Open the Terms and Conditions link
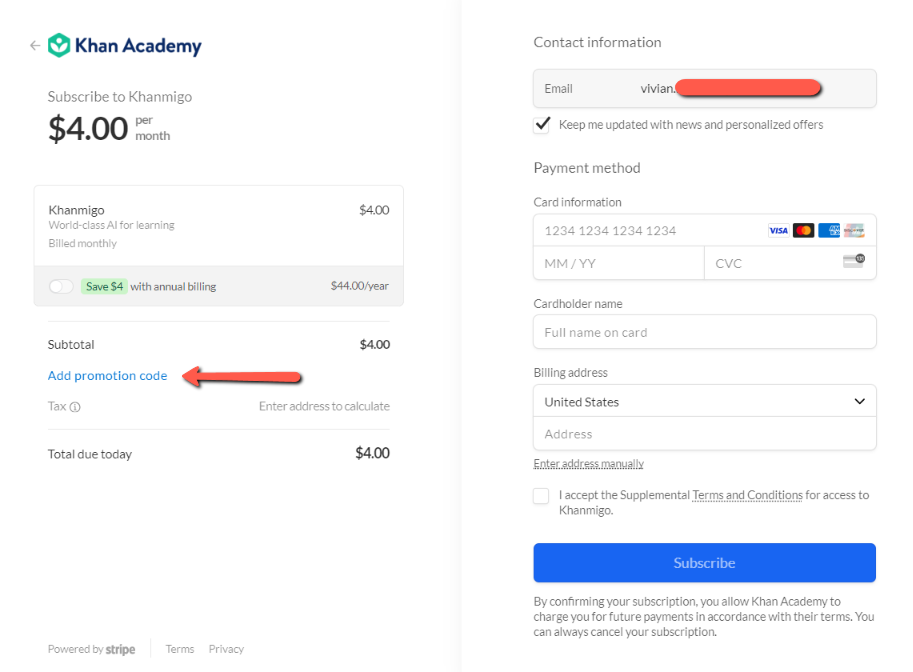Viewport: 913px width, 672px height. pyautogui.click(x=747, y=495)
